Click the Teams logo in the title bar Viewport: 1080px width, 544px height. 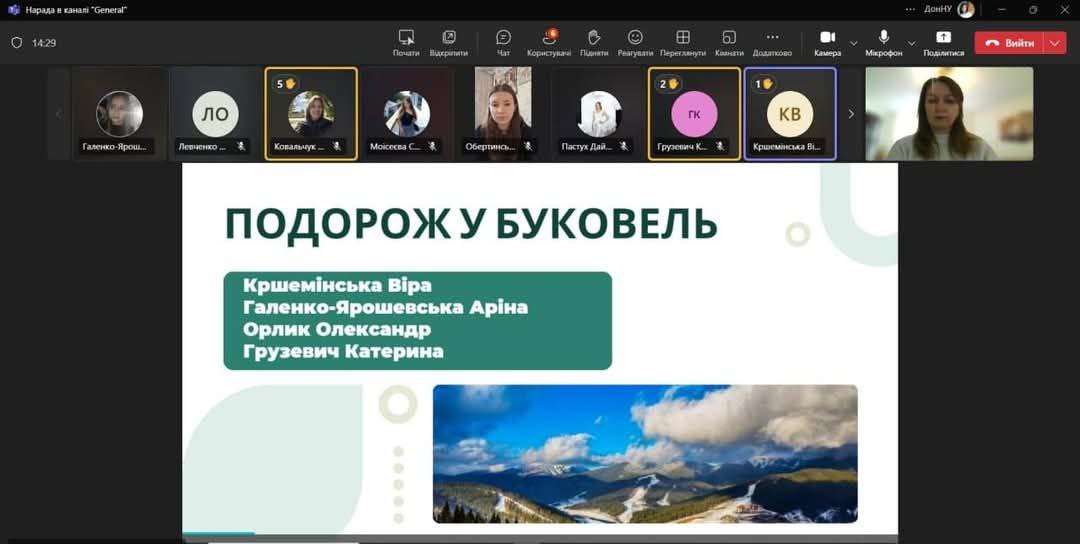[x=13, y=10]
